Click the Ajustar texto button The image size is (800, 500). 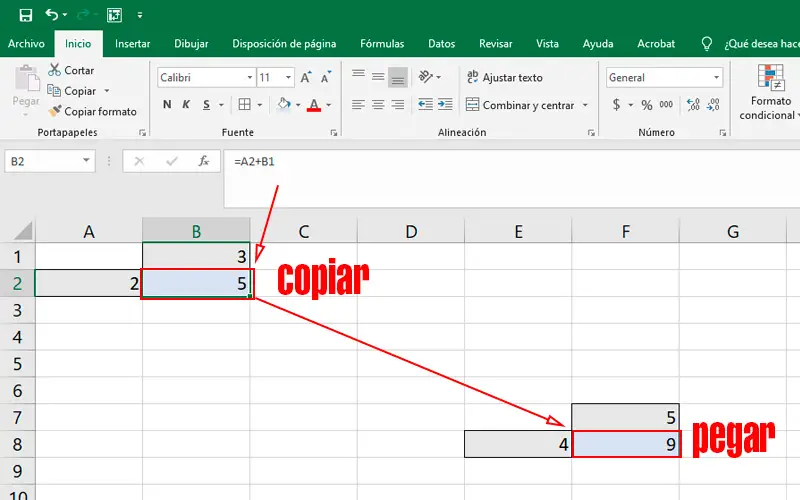pyautogui.click(x=505, y=78)
